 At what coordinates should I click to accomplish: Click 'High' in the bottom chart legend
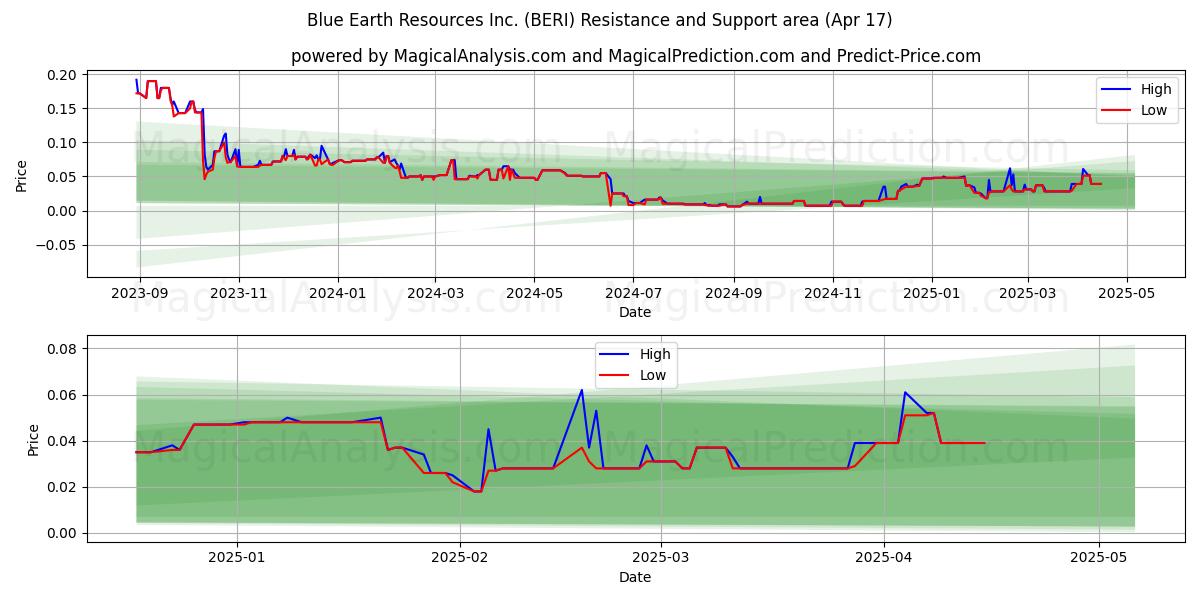click(655, 354)
